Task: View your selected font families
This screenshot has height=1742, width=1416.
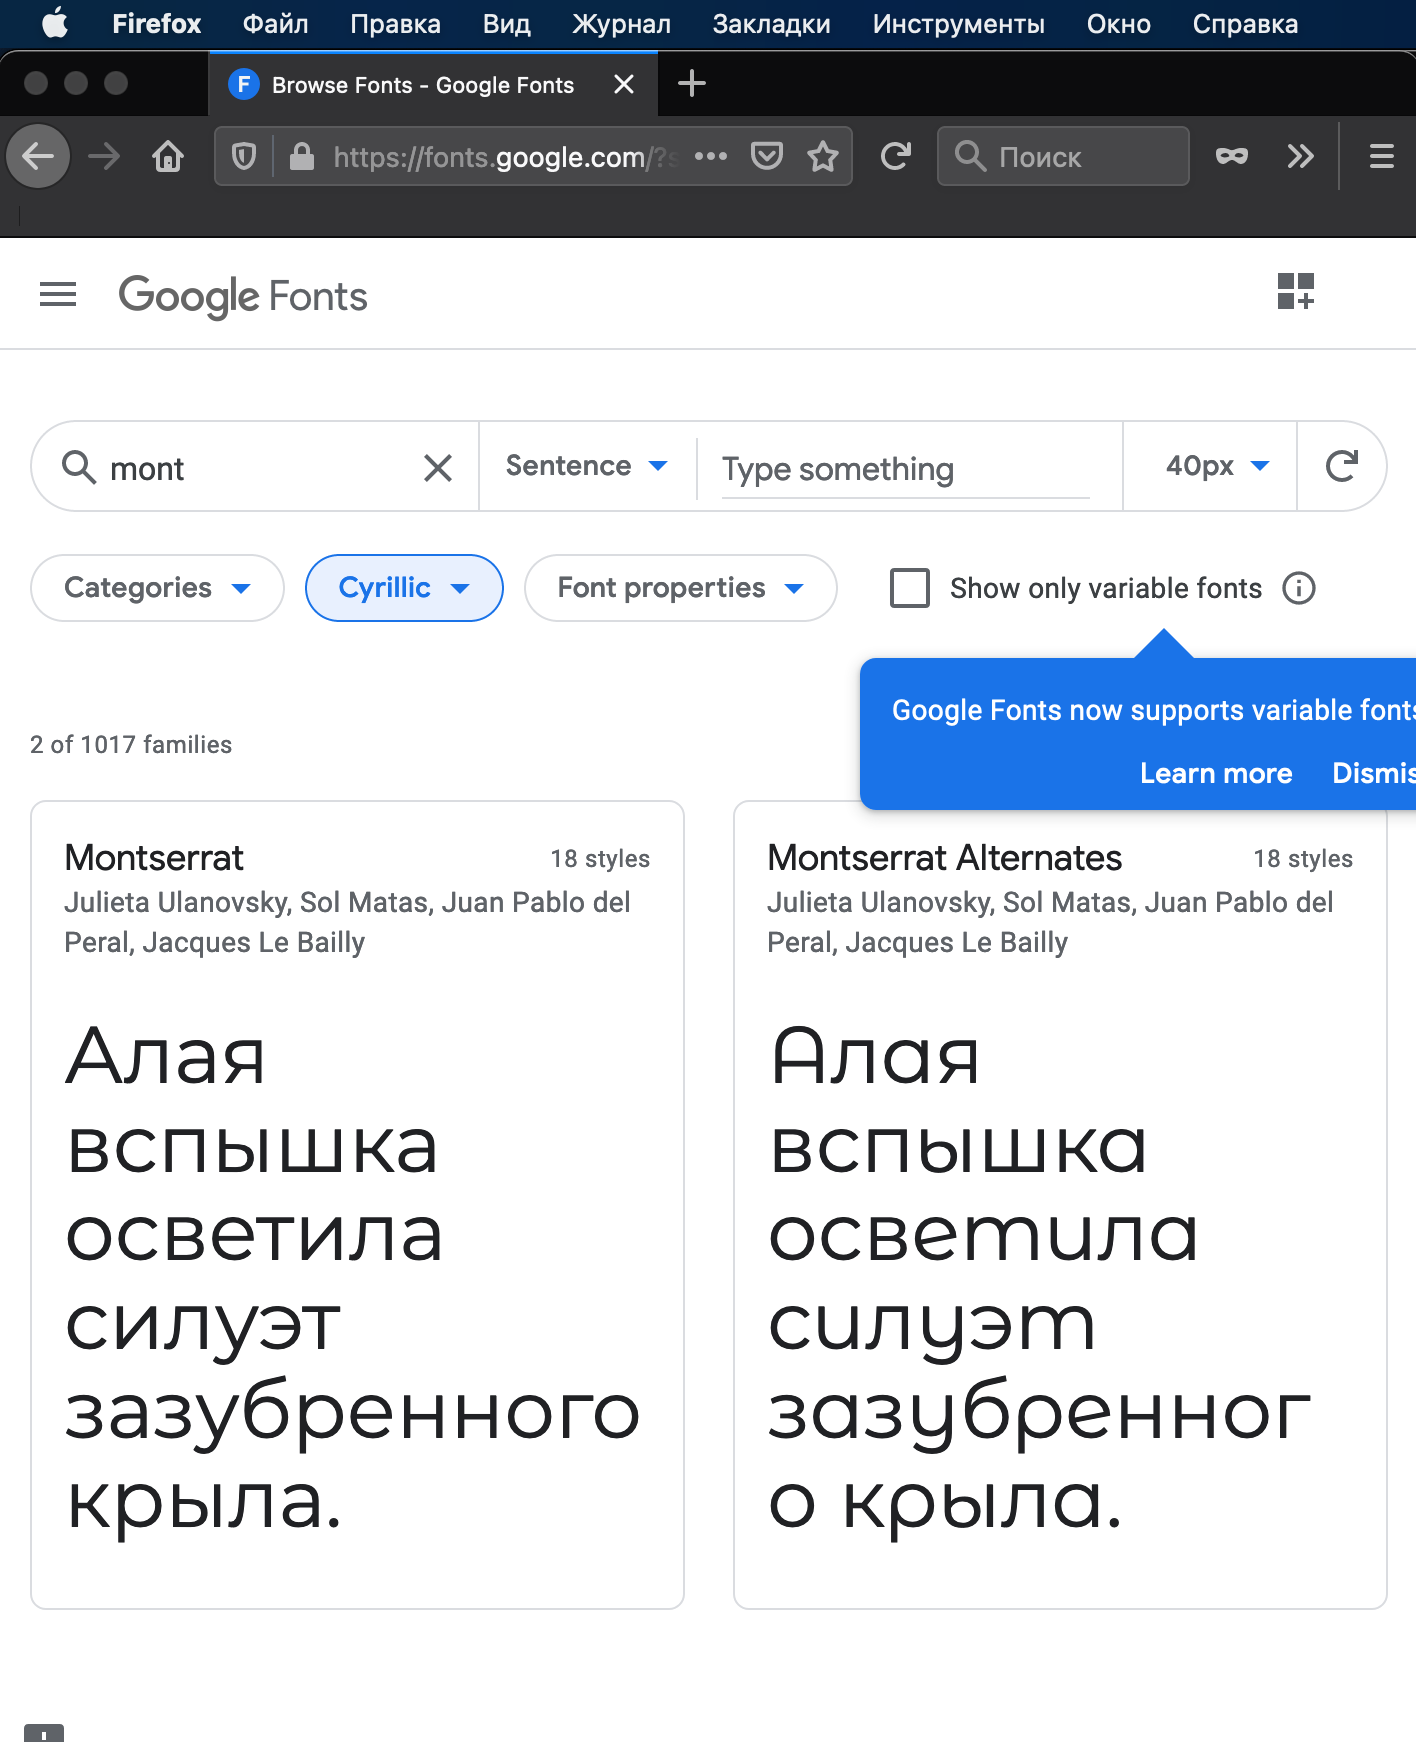Action: [x=1296, y=292]
